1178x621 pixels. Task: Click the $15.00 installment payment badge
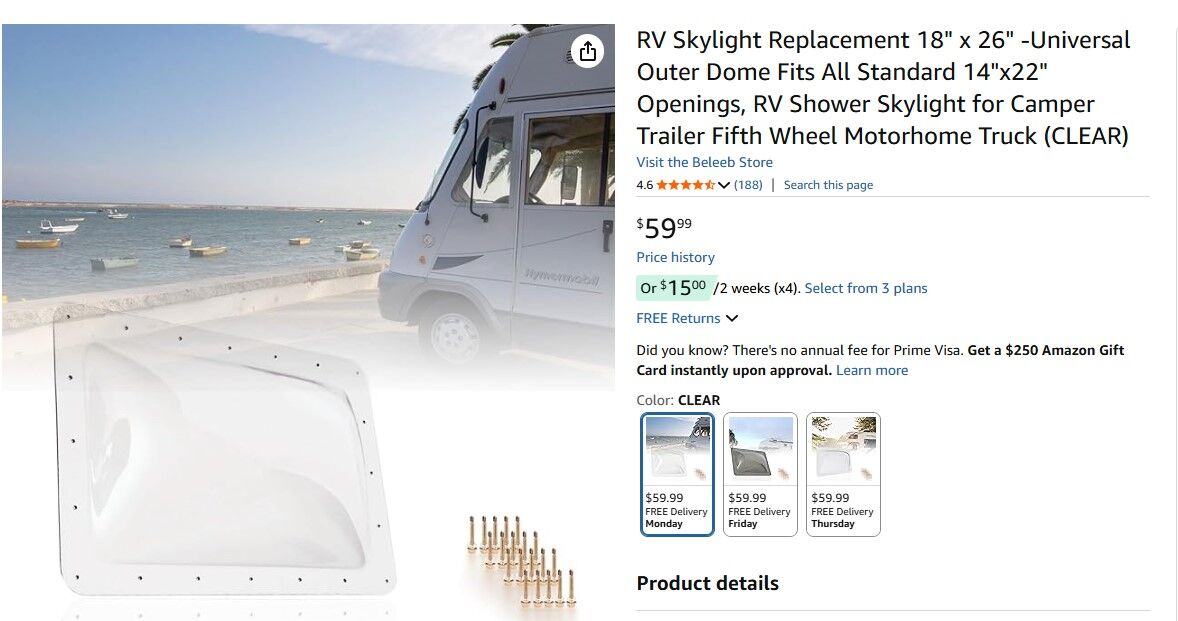coord(673,288)
